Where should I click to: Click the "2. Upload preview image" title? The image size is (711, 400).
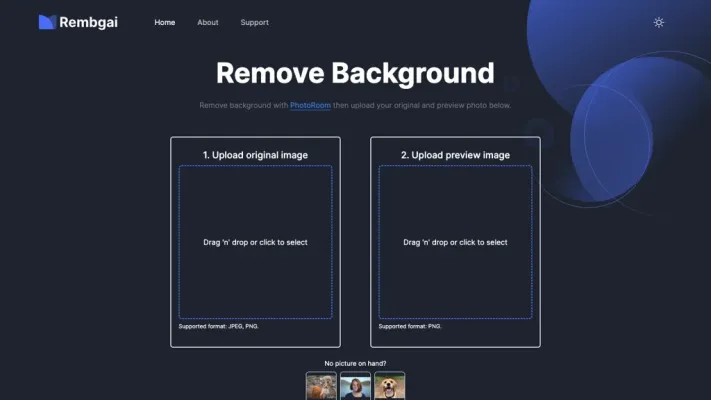pyautogui.click(x=455, y=155)
